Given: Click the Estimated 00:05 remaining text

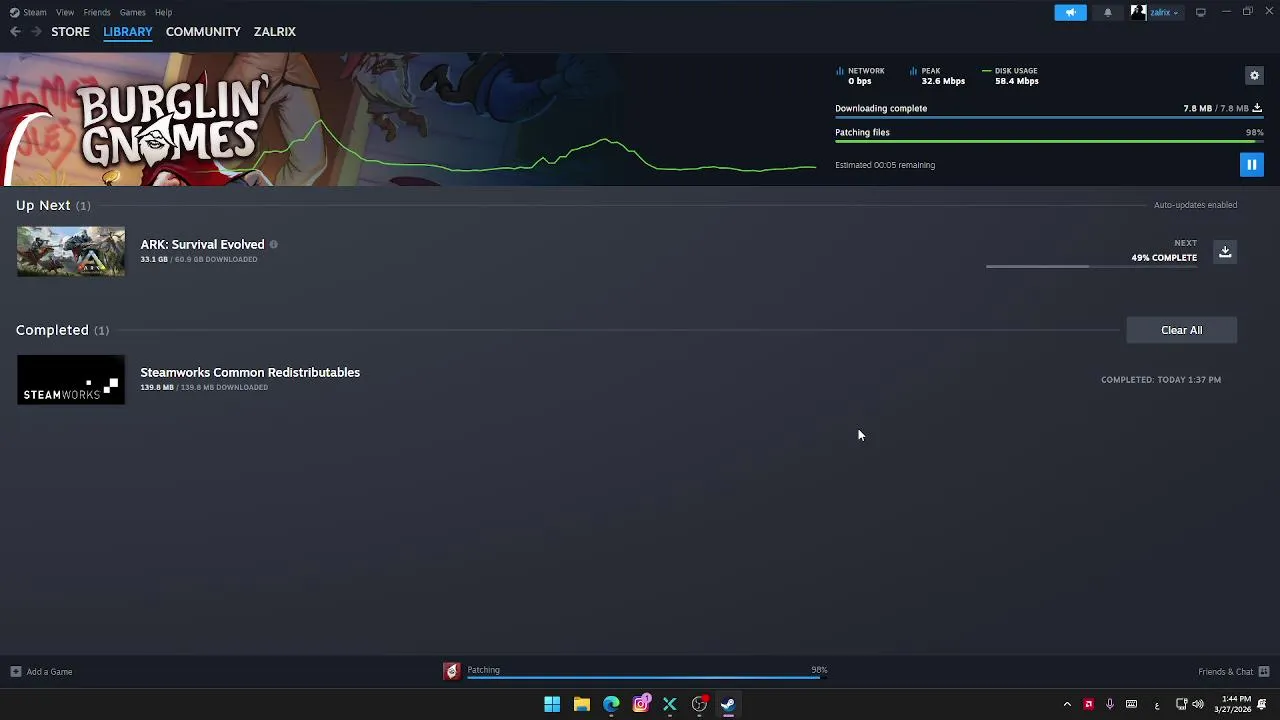Looking at the screenshot, I should (885, 165).
